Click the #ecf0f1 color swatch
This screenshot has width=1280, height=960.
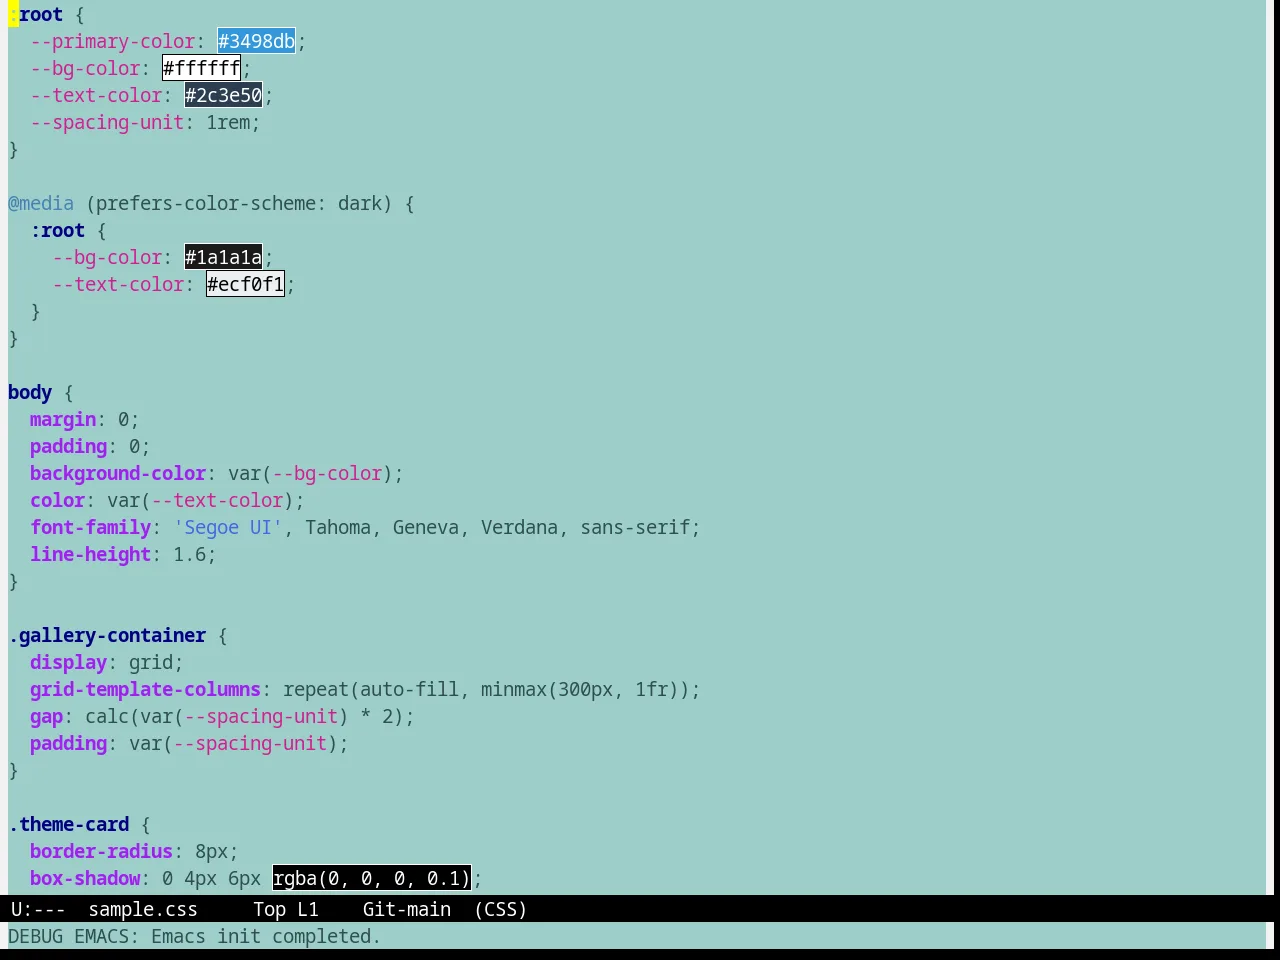245,284
